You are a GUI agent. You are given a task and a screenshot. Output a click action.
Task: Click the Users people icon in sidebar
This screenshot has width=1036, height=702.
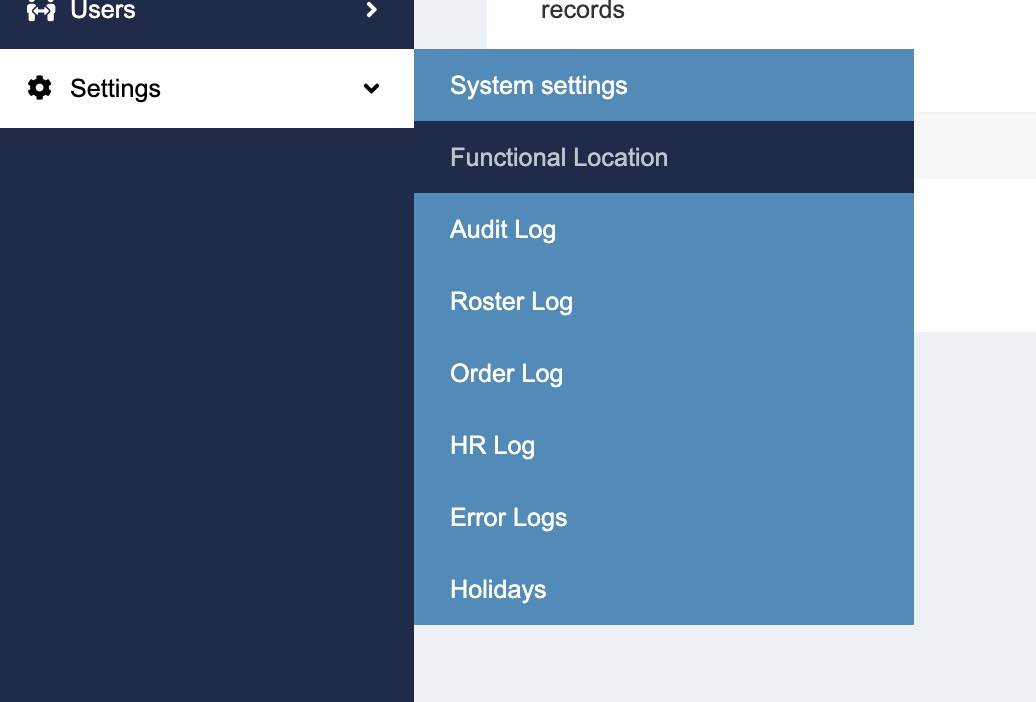pos(40,10)
